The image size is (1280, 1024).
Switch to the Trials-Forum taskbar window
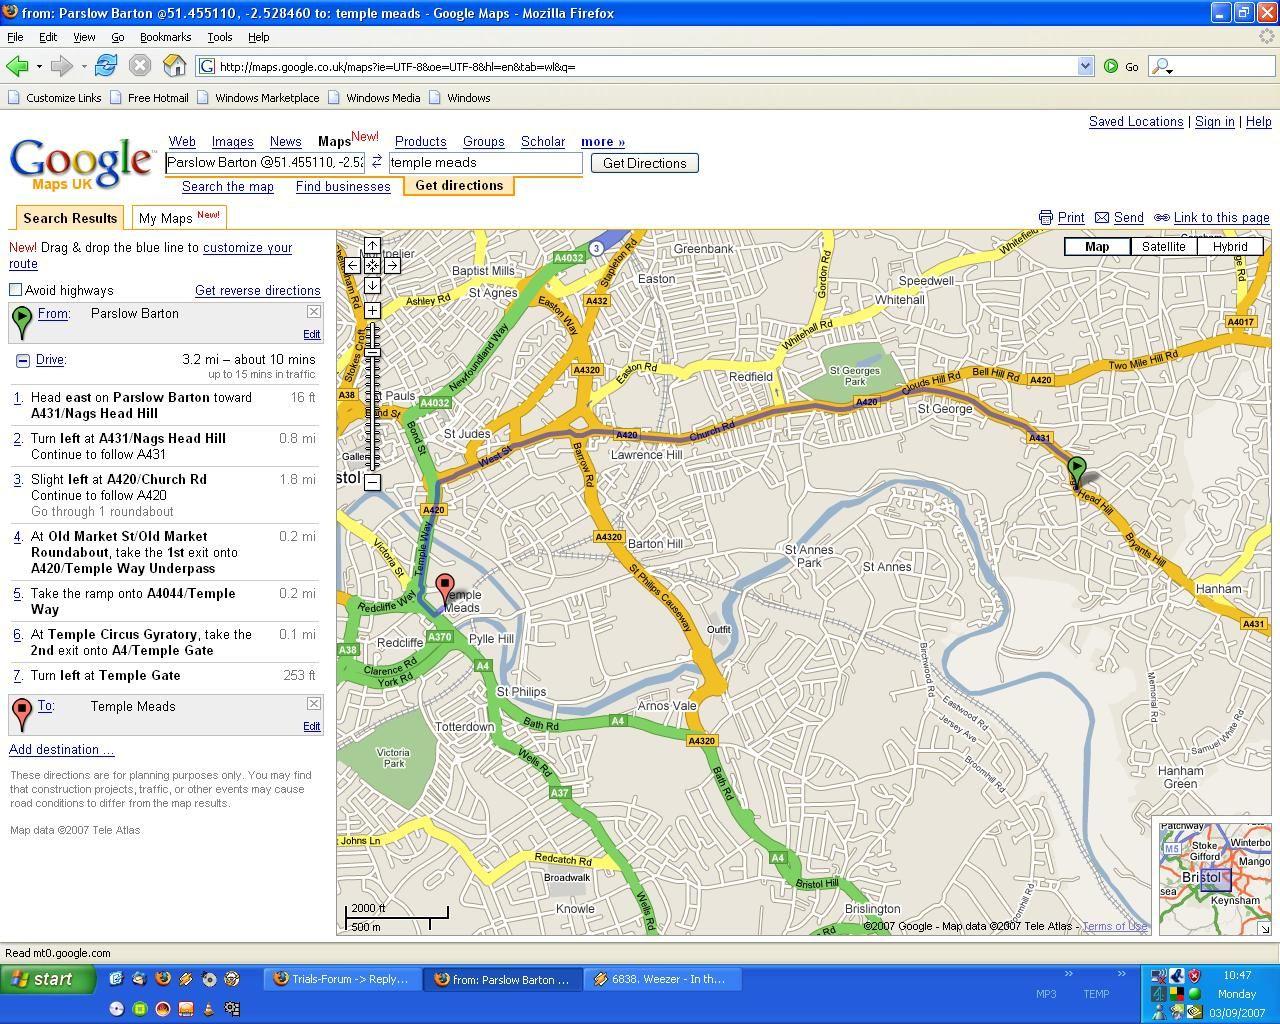coord(341,979)
